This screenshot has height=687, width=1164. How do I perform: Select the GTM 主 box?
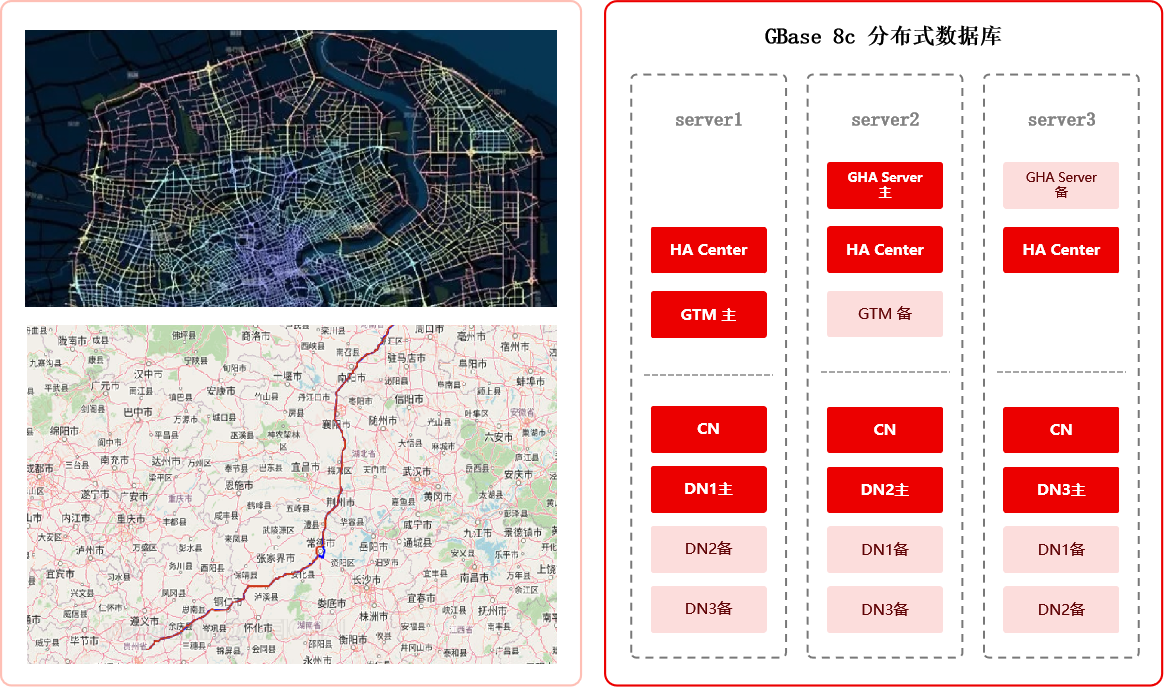709,314
